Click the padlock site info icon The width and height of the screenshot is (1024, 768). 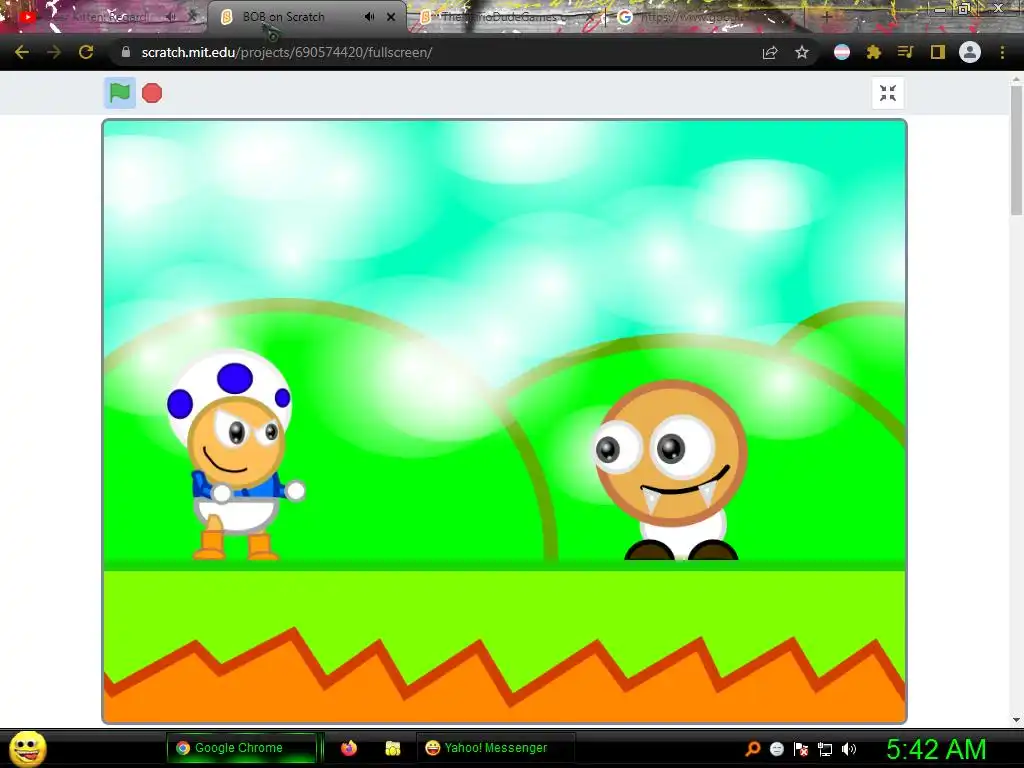point(125,52)
